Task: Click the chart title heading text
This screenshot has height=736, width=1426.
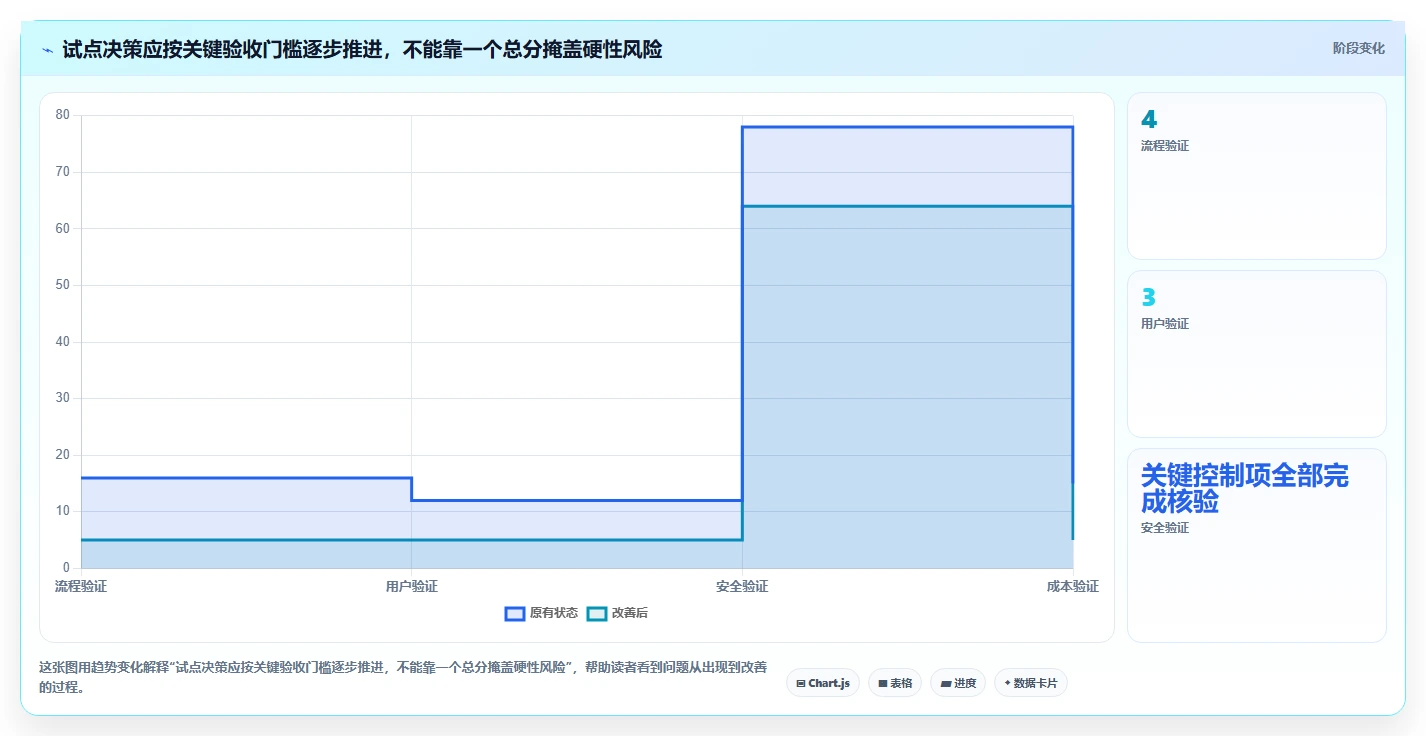Action: pyautogui.click(x=362, y=49)
